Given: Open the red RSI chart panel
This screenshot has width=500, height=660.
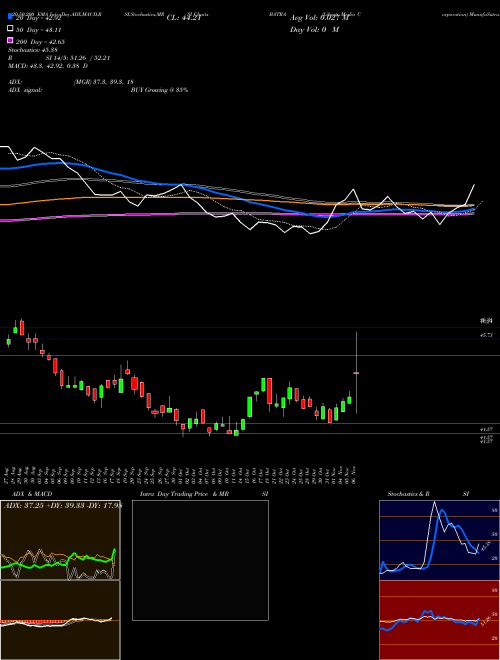Looking at the screenshot, I should pos(439,620).
